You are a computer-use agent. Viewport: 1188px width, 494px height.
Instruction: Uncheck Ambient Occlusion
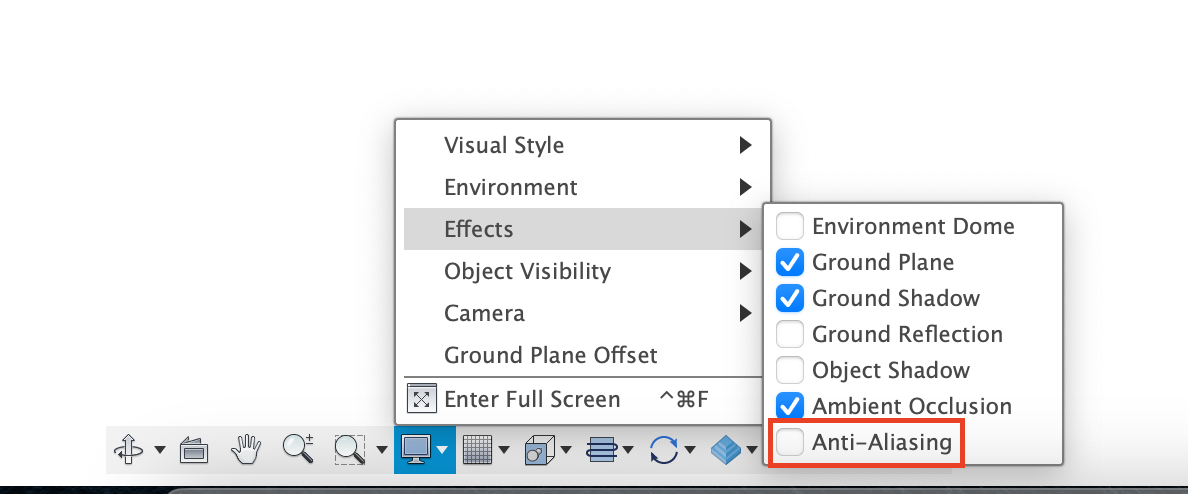click(x=789, y=406)
